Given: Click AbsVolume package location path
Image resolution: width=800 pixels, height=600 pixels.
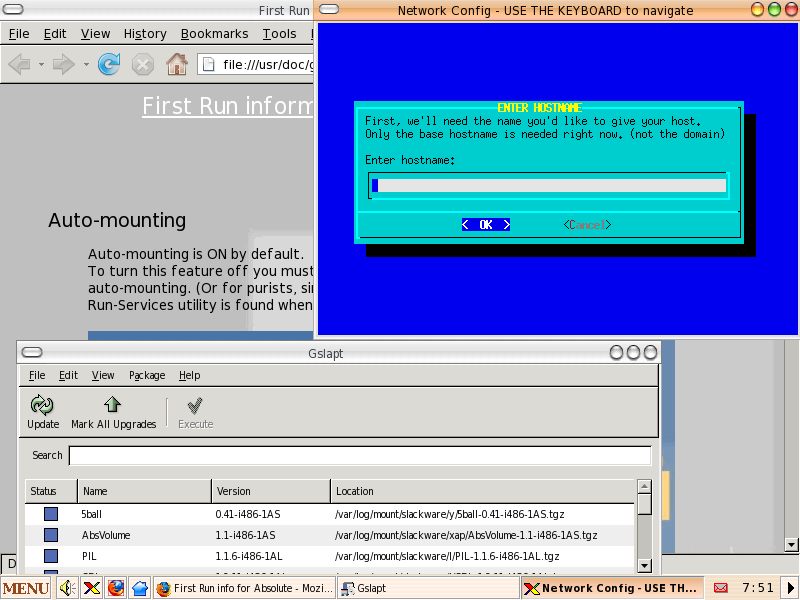Looking at the screenshot, I should pos(466,535).
